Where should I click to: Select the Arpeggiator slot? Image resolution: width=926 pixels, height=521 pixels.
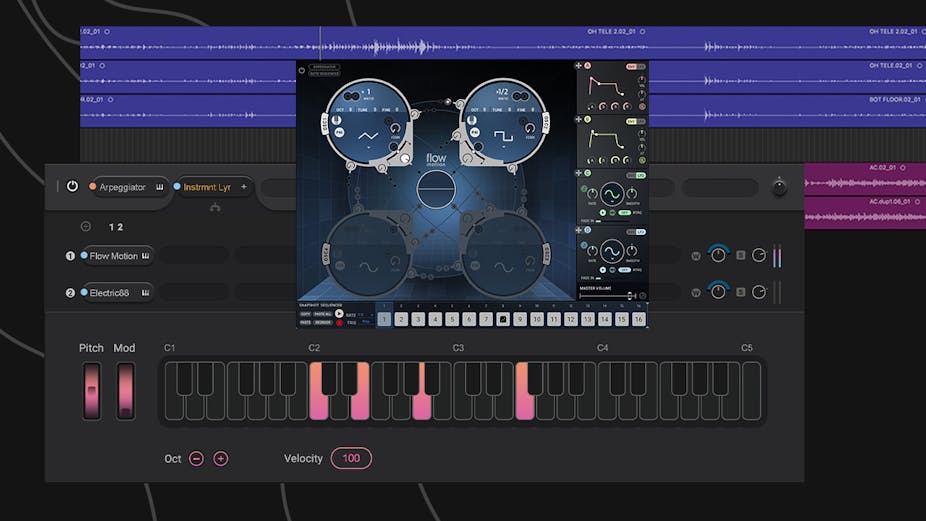pyautogui.click(x=126, y=187)
